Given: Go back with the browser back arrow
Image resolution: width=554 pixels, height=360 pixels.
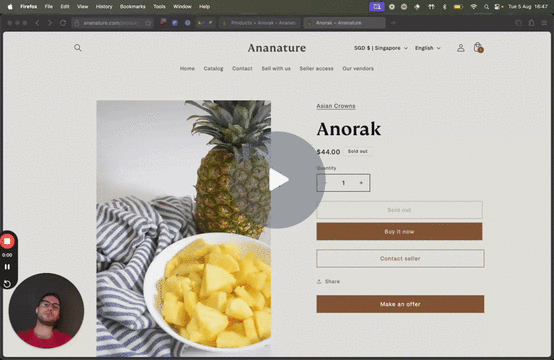Looking at the screenshot, I should (x=37, y=23).
